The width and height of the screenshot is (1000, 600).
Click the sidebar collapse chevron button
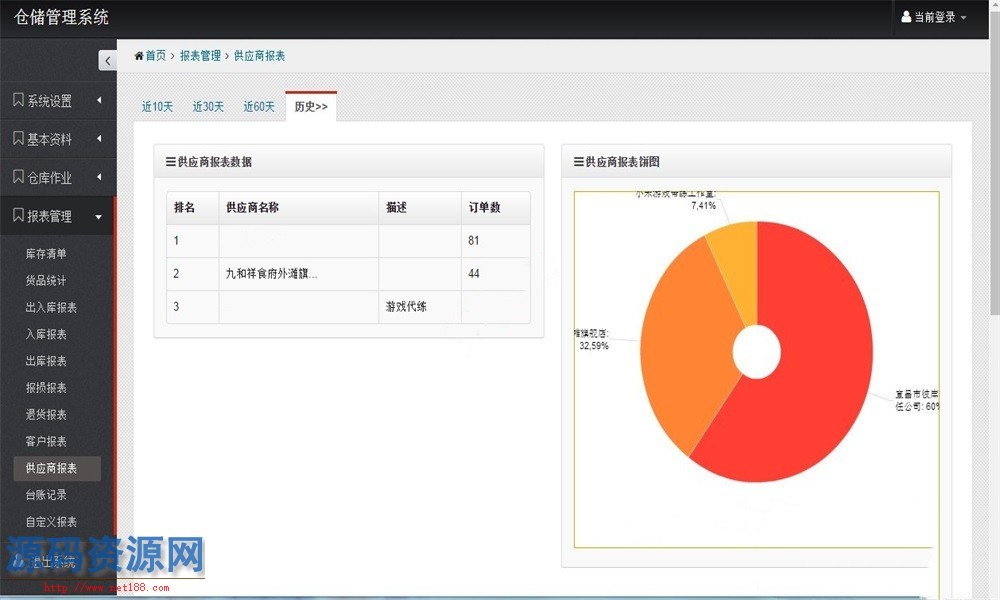point(108,61)
